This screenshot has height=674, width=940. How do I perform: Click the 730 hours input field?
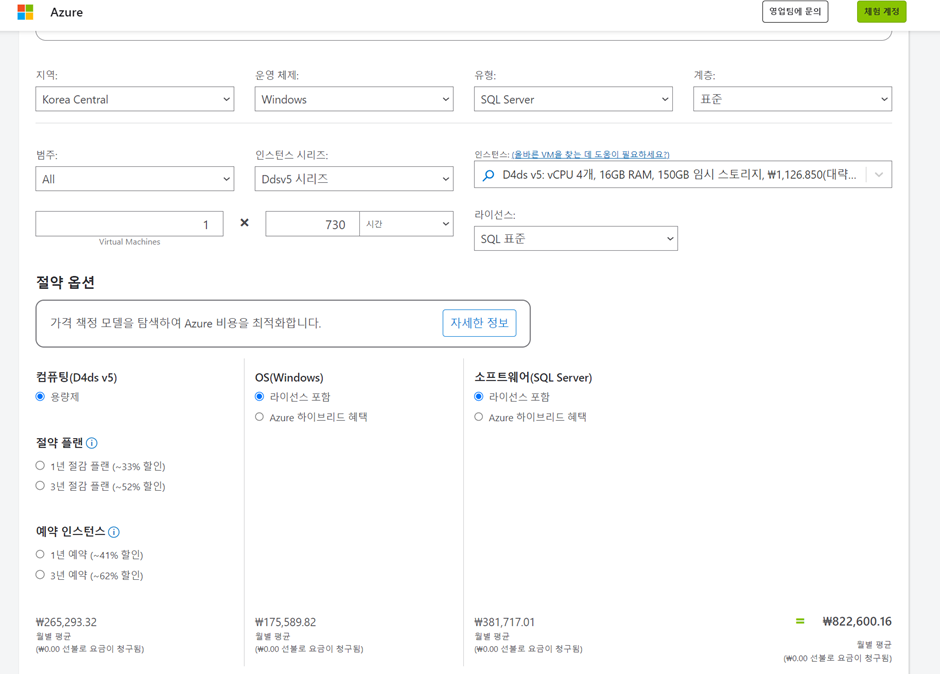coord(312,224)
